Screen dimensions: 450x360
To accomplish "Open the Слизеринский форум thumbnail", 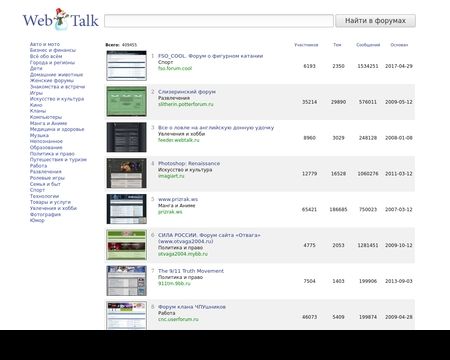I will pyautogui.click(x=126, y=101).
